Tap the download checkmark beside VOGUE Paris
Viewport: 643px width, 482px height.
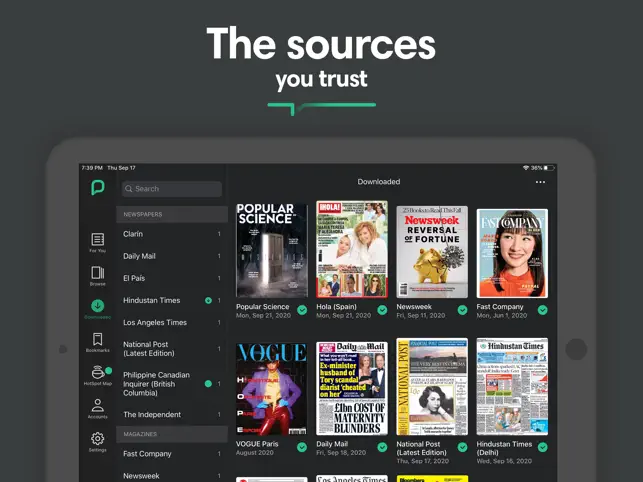point(302,447)
